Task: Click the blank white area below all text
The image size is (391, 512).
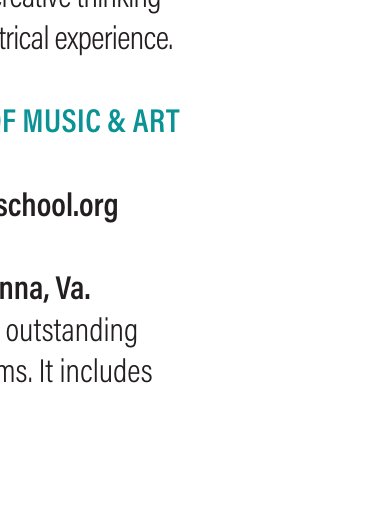Action: click(195, 450)
